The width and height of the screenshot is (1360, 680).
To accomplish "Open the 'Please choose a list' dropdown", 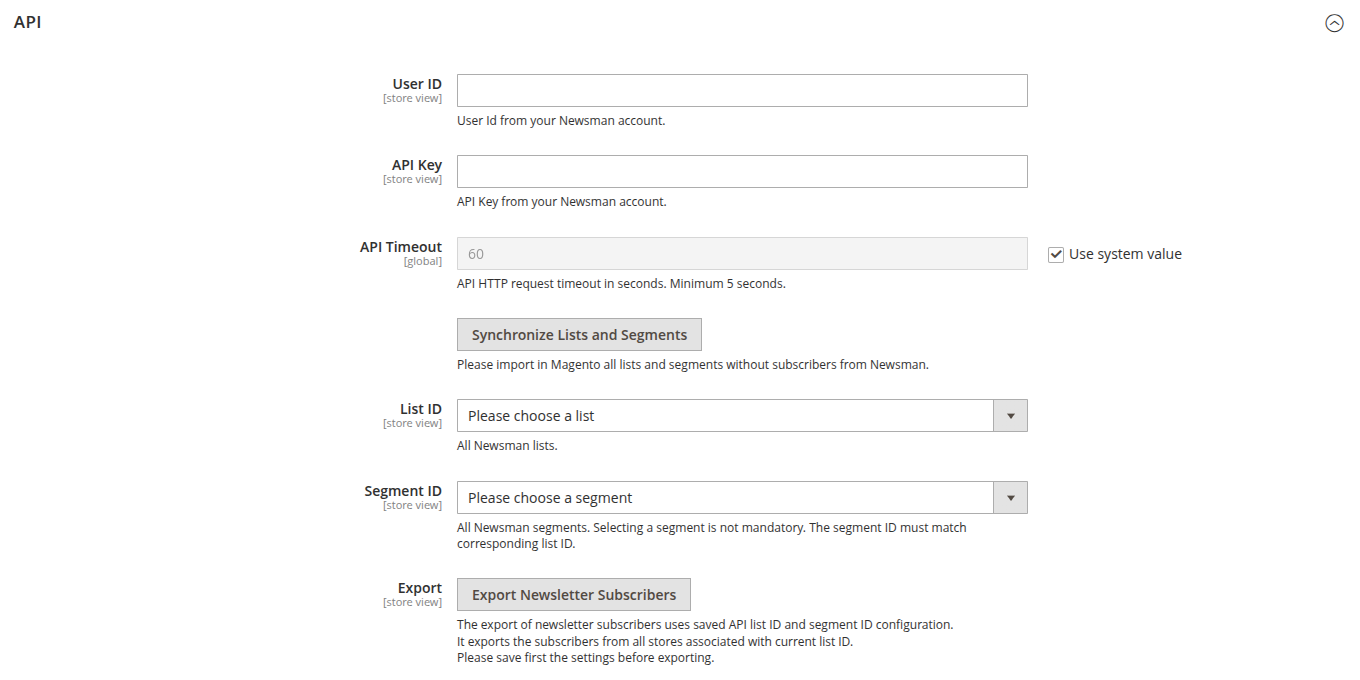I will coord(724,416).
